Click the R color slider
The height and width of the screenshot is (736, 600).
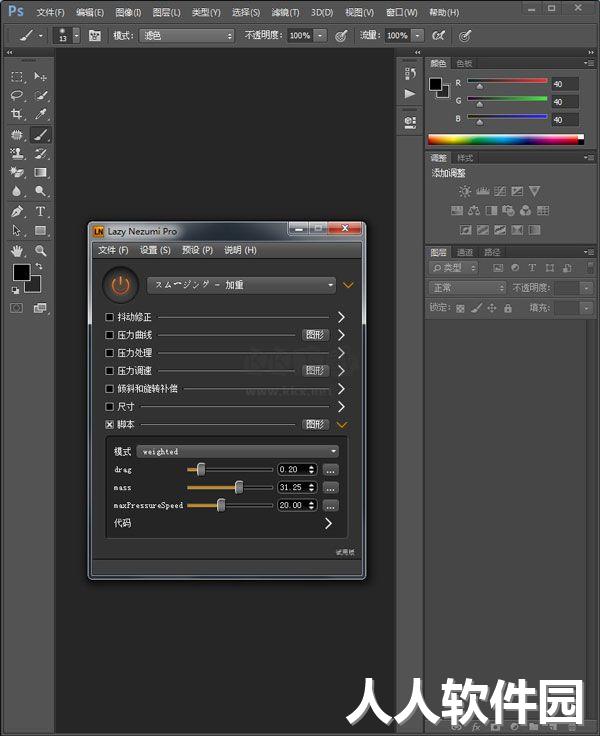click(x=507, y=81)
